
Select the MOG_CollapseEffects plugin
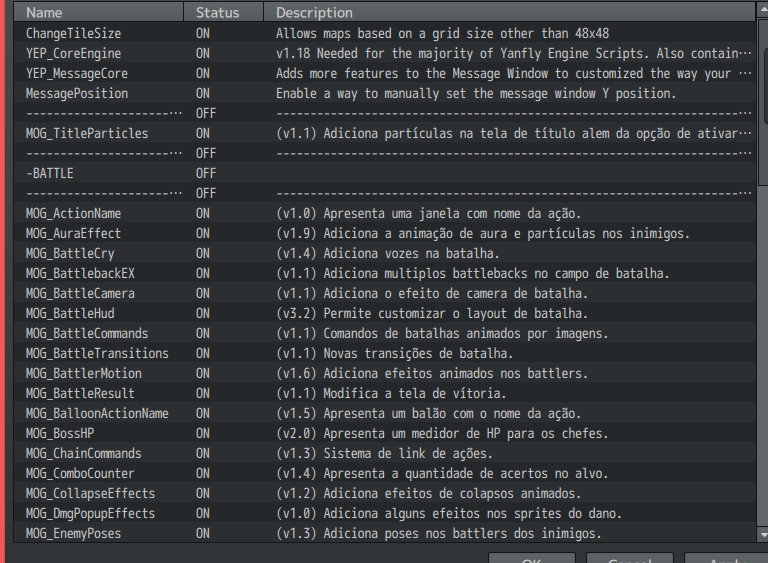point(384,493)
